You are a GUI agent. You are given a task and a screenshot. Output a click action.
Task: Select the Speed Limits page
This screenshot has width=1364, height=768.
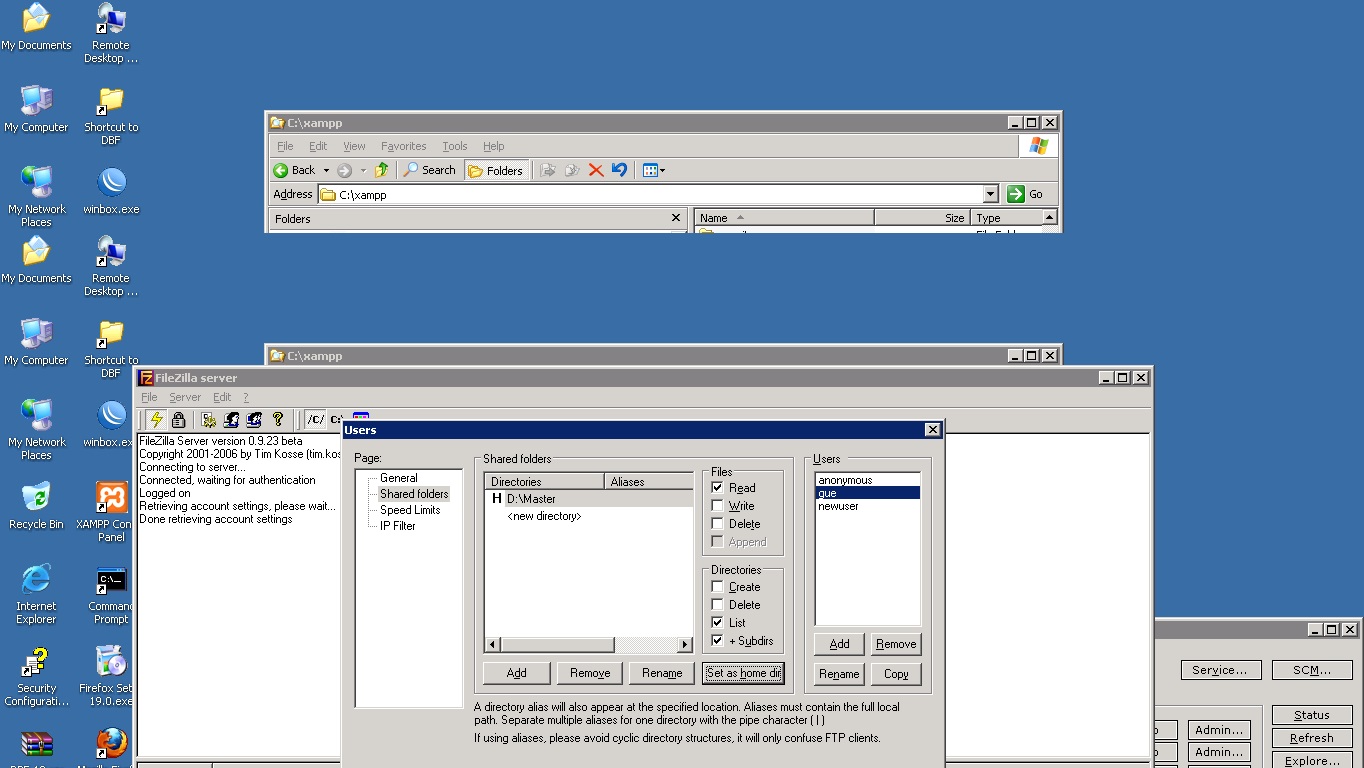(410, 510)
